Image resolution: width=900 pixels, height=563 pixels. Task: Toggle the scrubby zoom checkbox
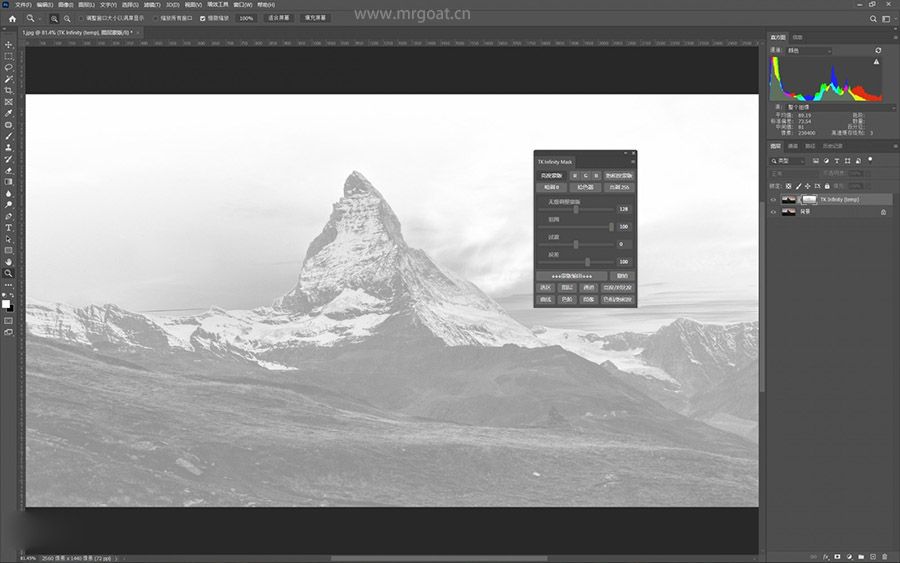coord(203,18)
